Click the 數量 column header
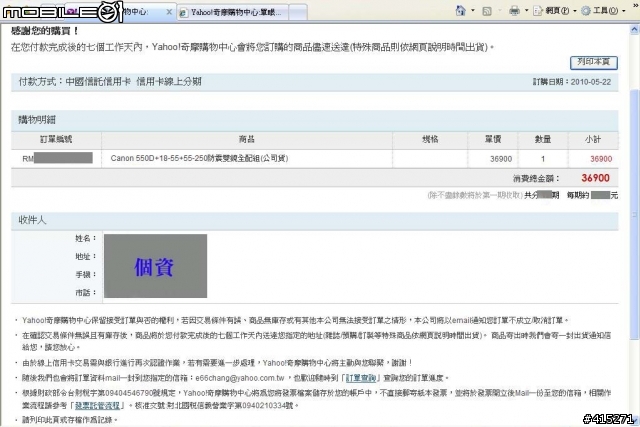This screenshot has width=640, height=427. 543,139
